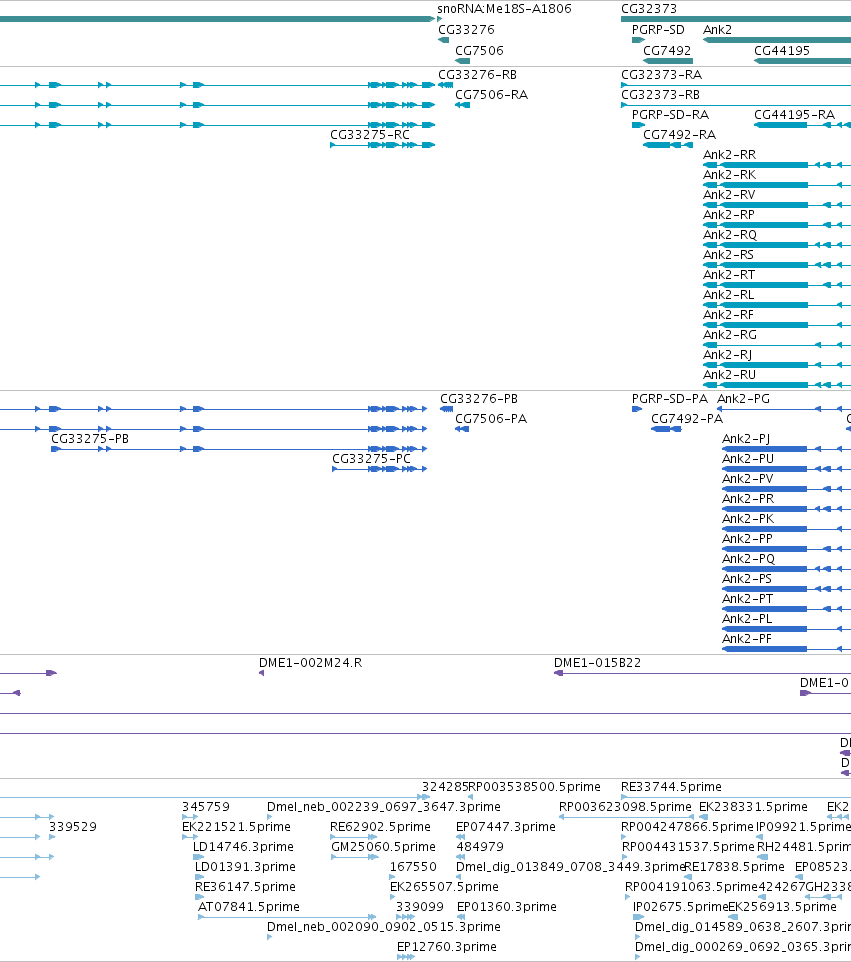This screenshot has height=962, width=851.
Task: Click protein label CG33275-PB
Action: pyautogui.click(x=90, y=439)
